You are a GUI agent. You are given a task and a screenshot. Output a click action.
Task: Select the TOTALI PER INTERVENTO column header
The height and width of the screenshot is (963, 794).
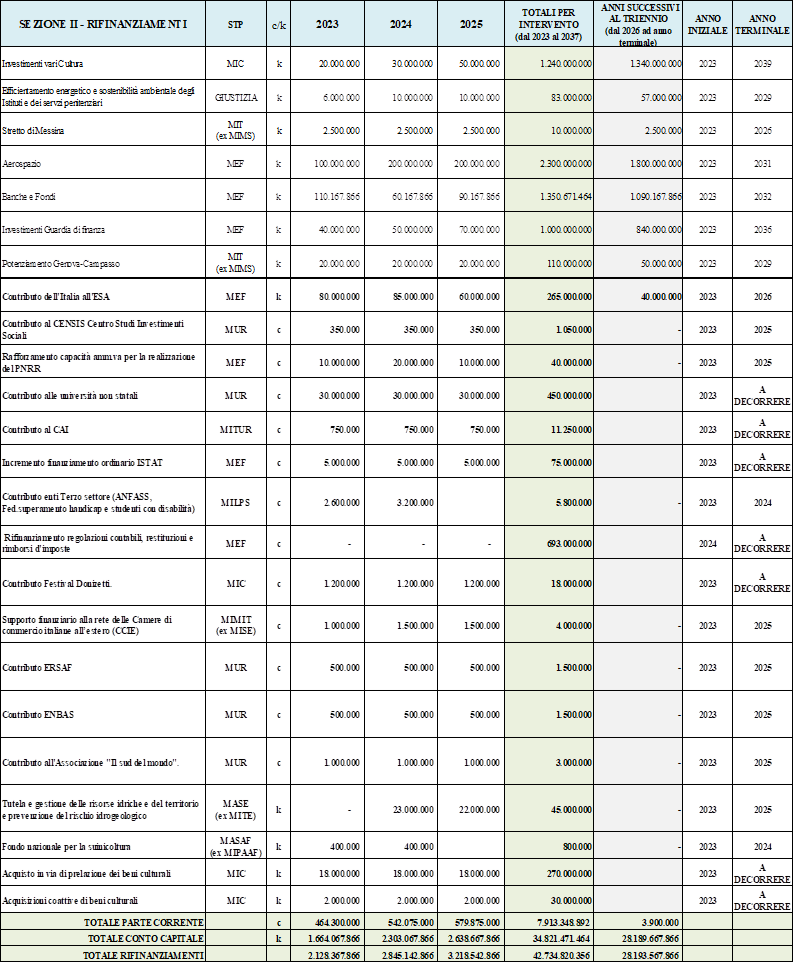tap(549, 23)
